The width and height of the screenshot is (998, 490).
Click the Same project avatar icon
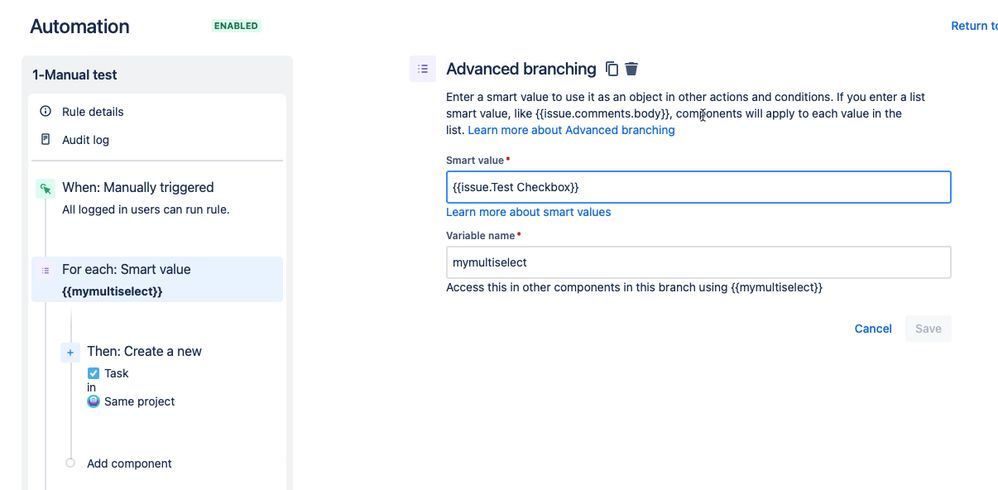[94, 402]
